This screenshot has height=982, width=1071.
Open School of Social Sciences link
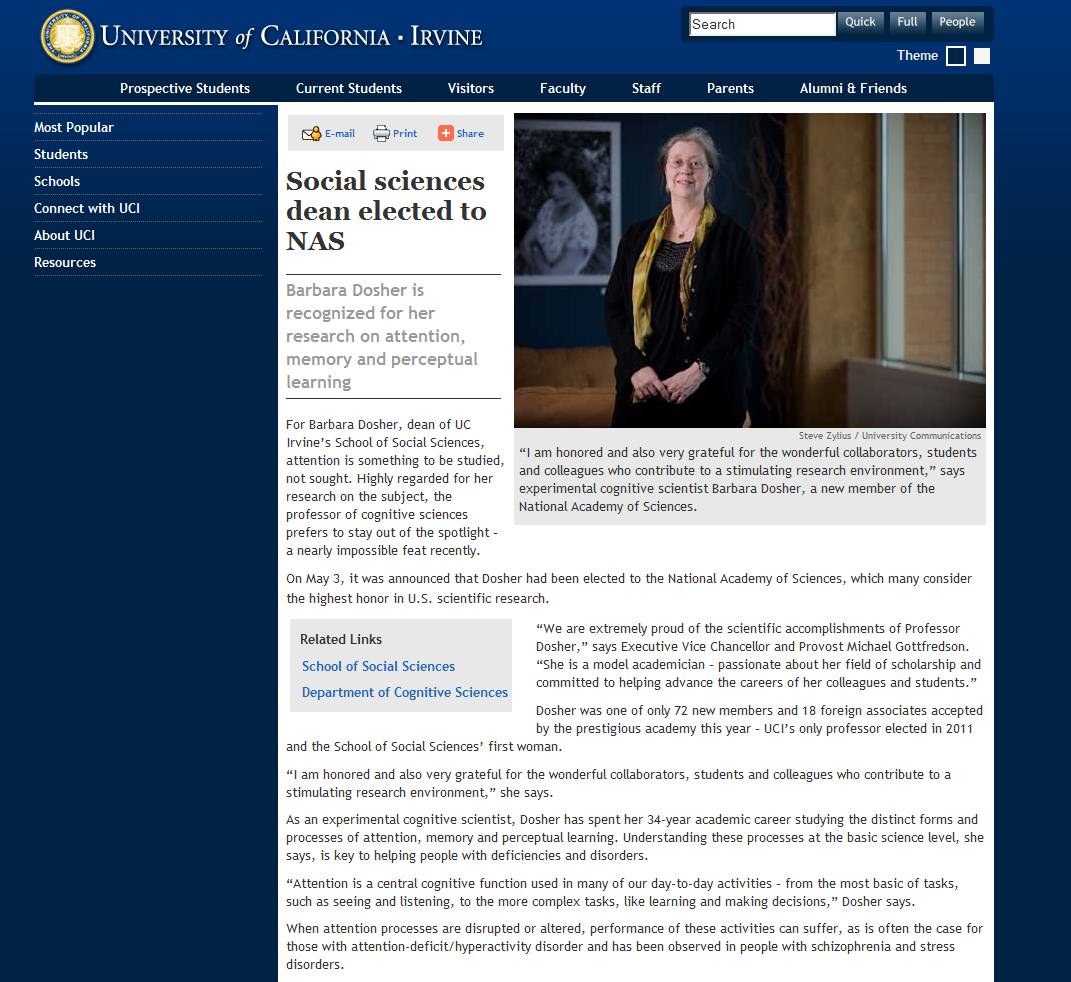(x=378, y=667)
